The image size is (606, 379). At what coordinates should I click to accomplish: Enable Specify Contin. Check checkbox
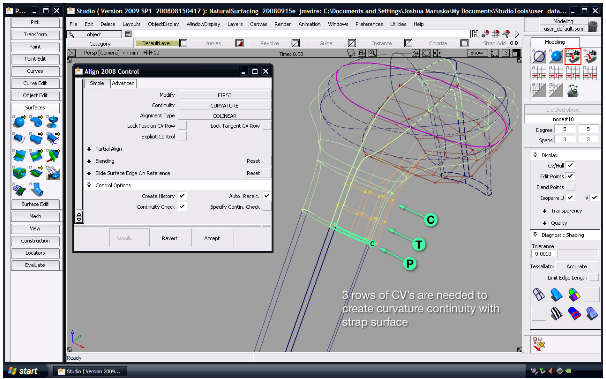[267, 207]
